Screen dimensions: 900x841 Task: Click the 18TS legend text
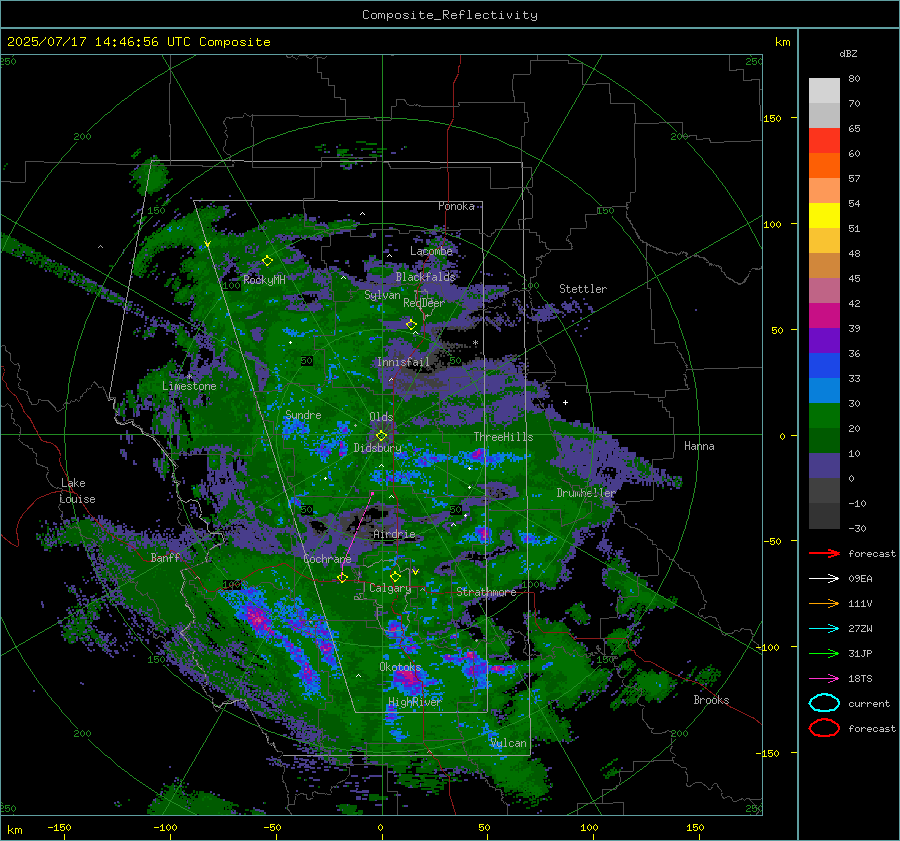click(860, 679)
